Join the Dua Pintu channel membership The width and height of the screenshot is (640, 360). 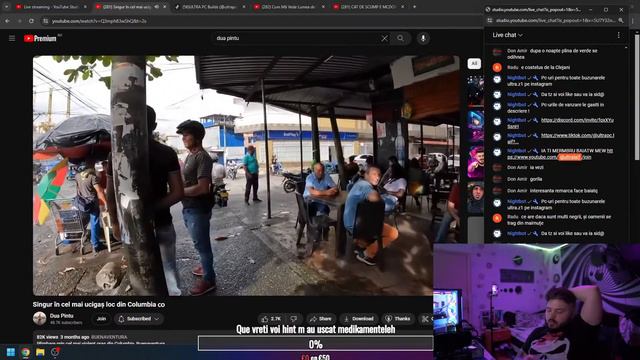[101, 319]
